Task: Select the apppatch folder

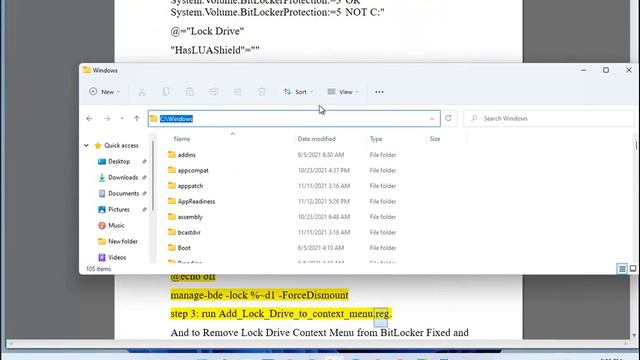Action: (x=190, y=186)
